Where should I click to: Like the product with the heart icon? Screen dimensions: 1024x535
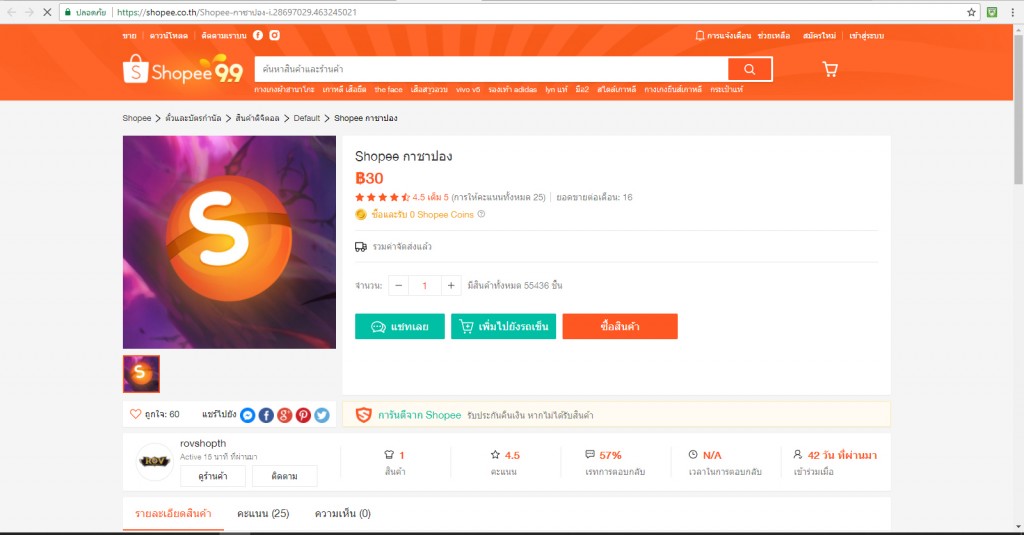135,413
